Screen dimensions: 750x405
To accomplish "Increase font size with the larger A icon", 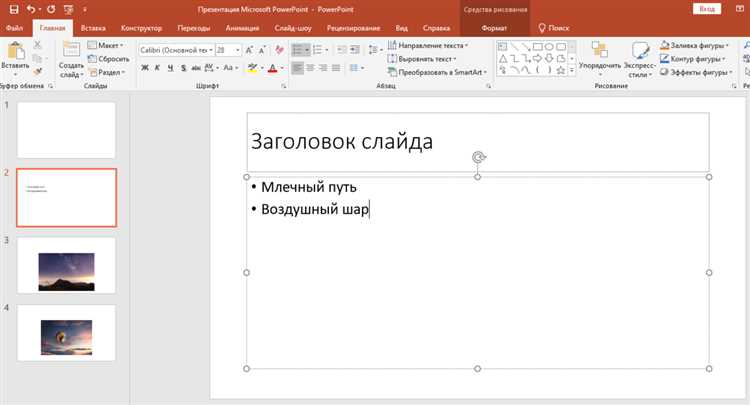I will tap(246, 49).
